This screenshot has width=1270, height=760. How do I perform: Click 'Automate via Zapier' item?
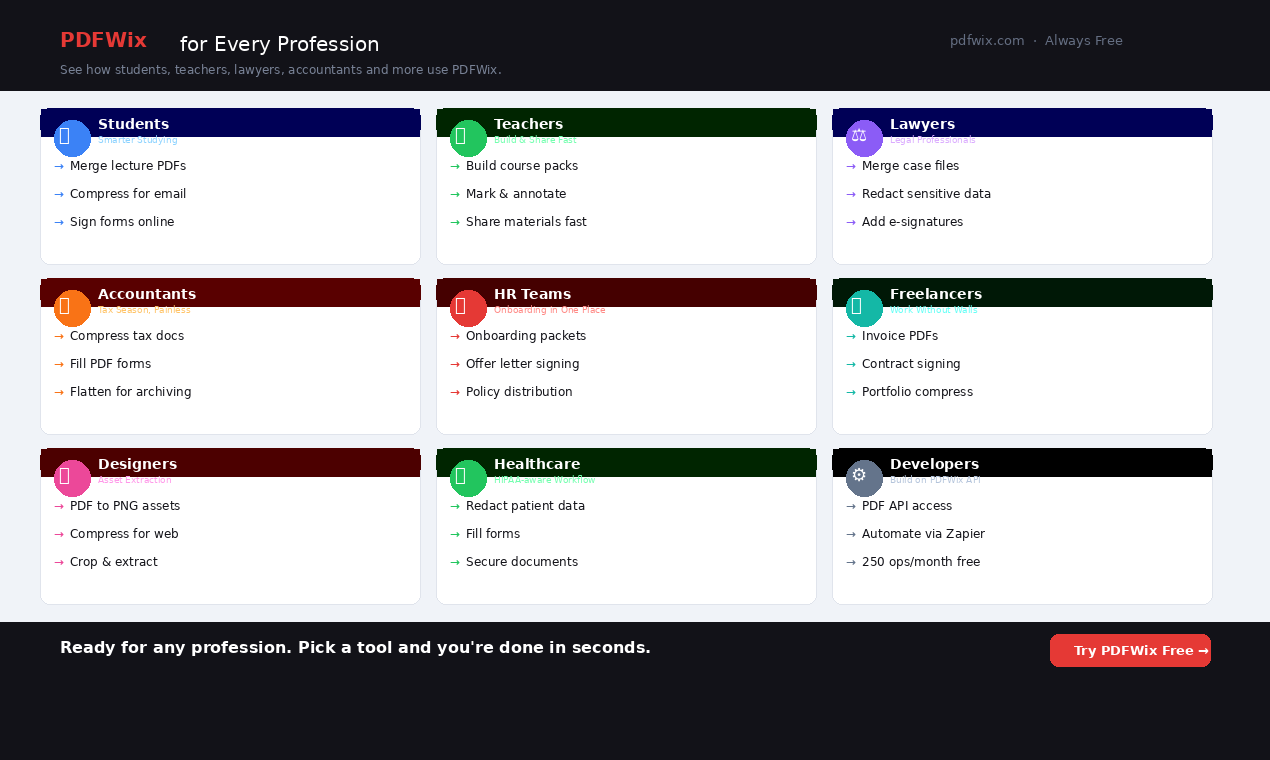pos(923,534)
